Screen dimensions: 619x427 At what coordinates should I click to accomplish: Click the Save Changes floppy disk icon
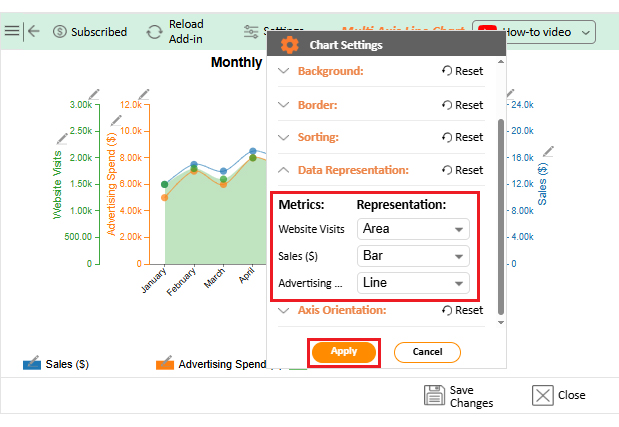(434, 395)
